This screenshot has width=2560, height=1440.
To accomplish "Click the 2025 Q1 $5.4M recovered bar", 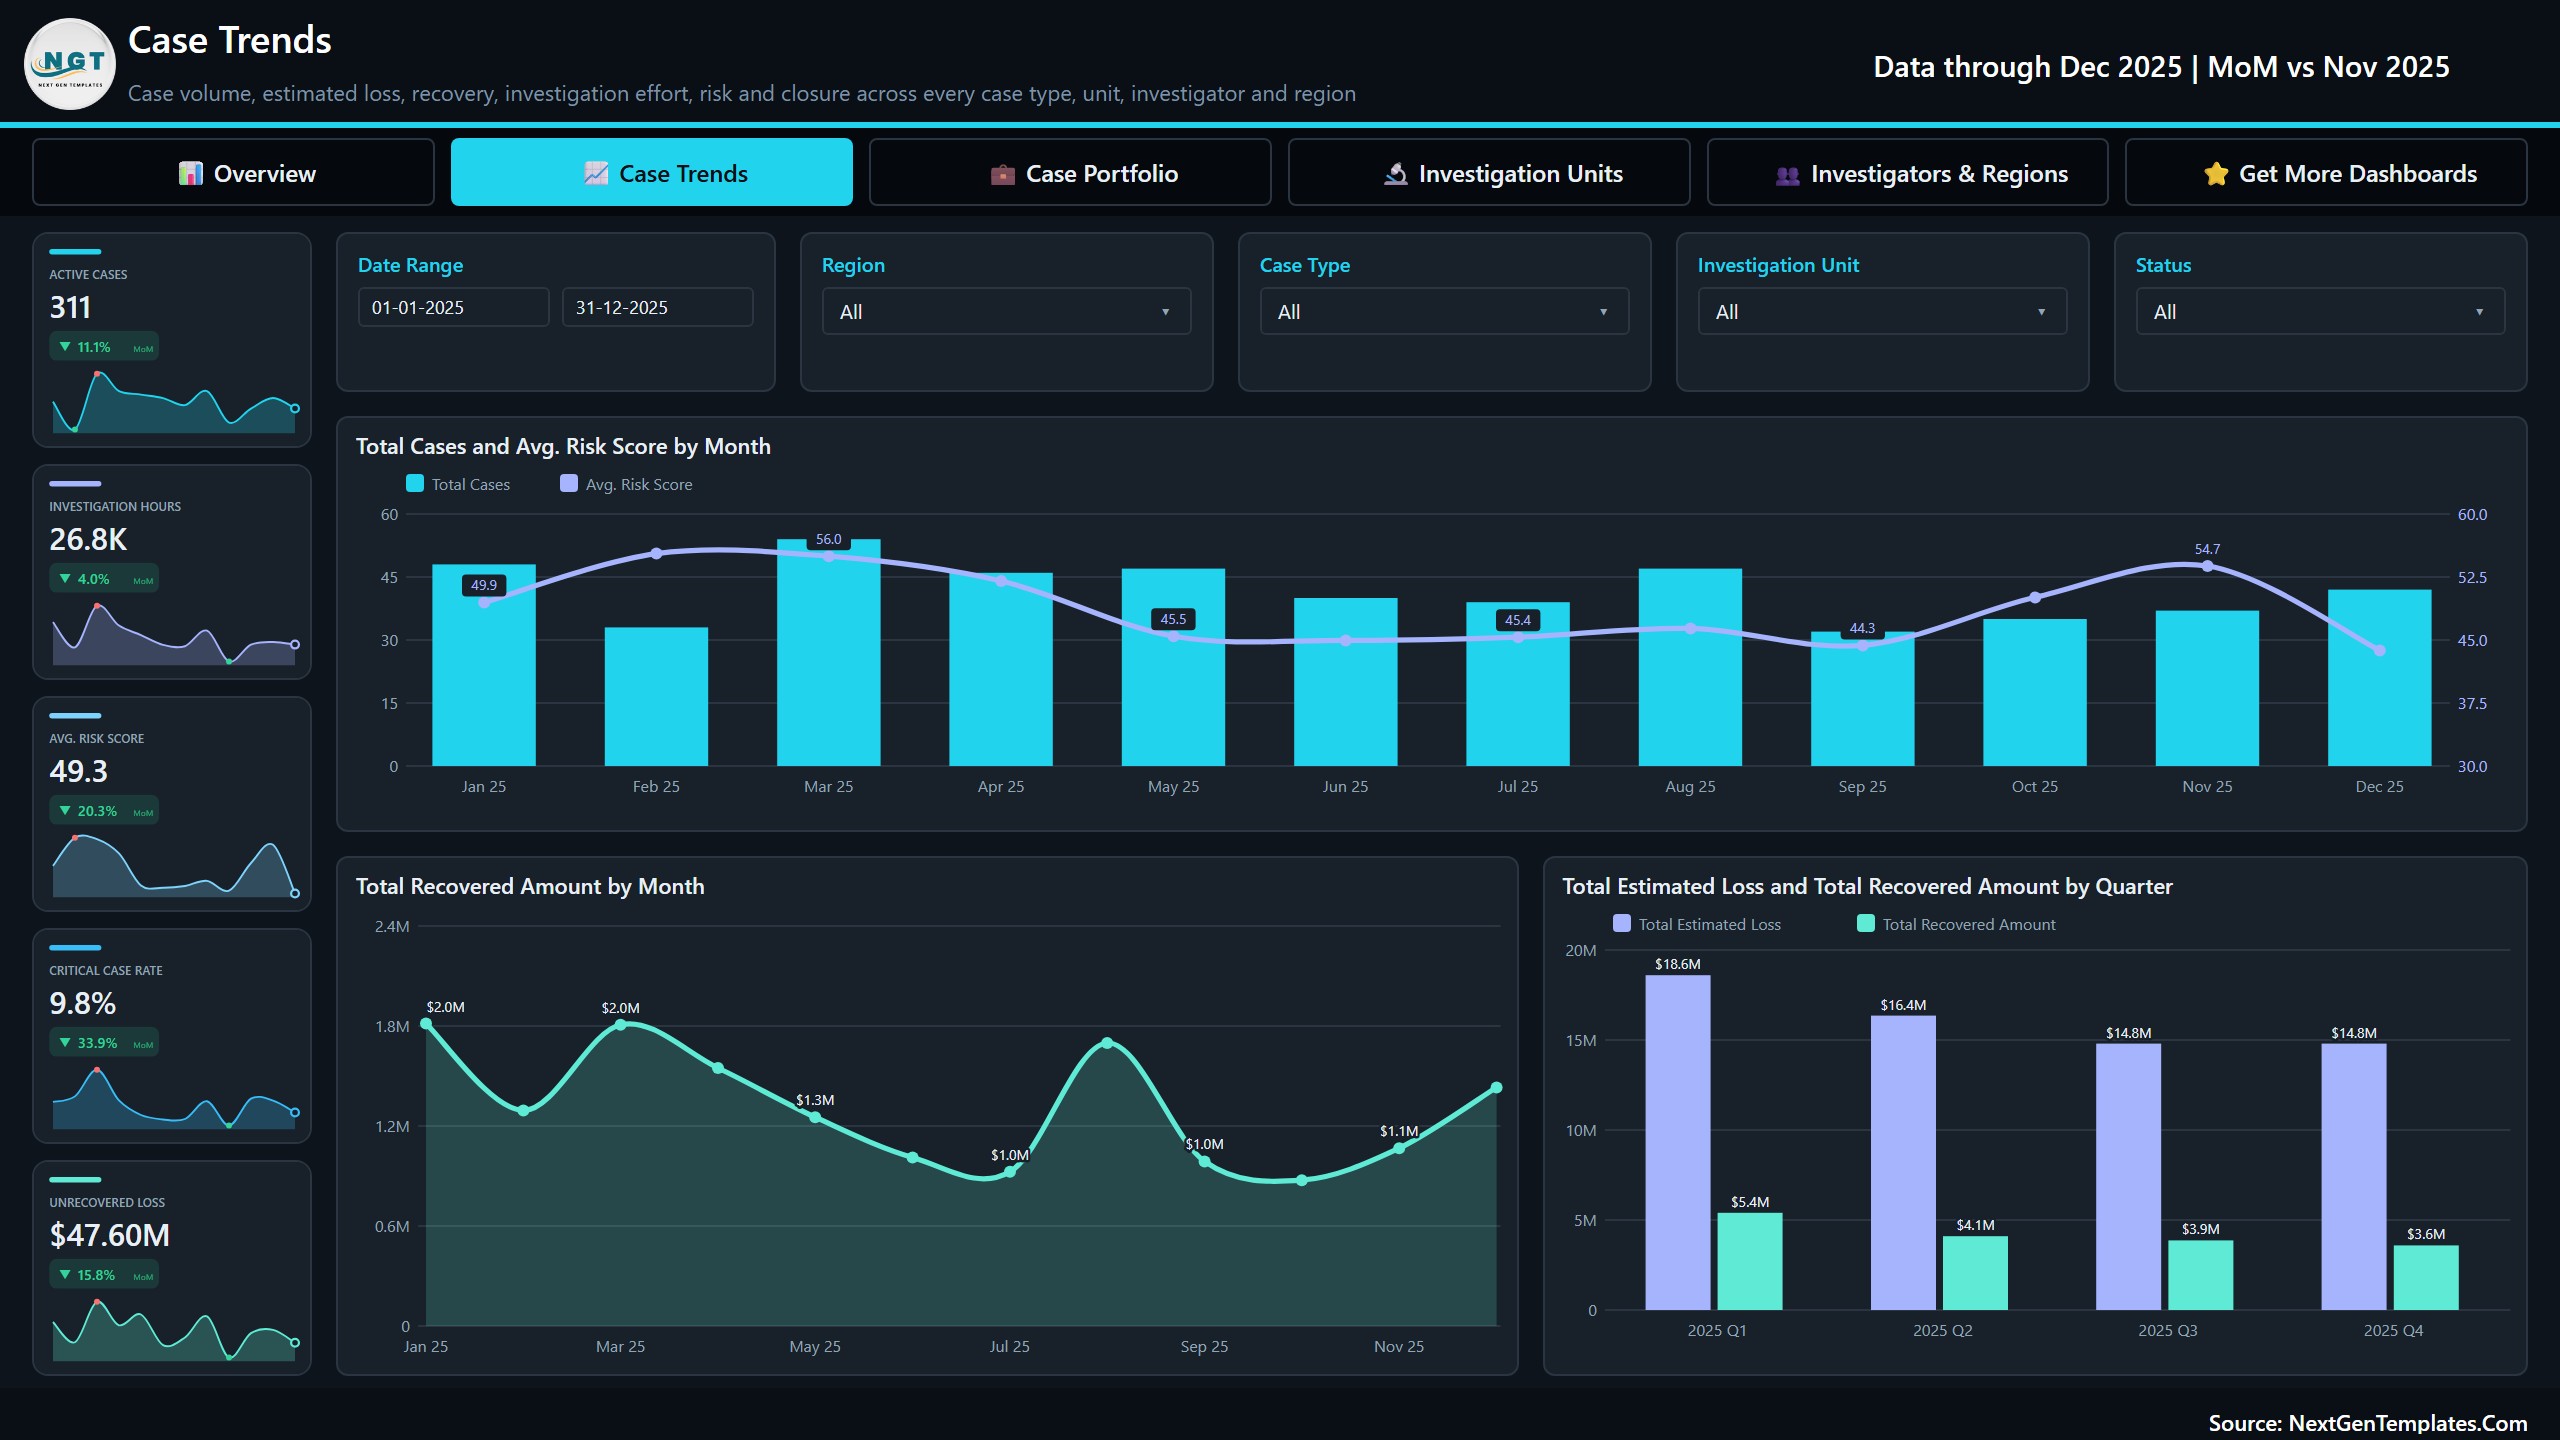I will (1750, 1262).
